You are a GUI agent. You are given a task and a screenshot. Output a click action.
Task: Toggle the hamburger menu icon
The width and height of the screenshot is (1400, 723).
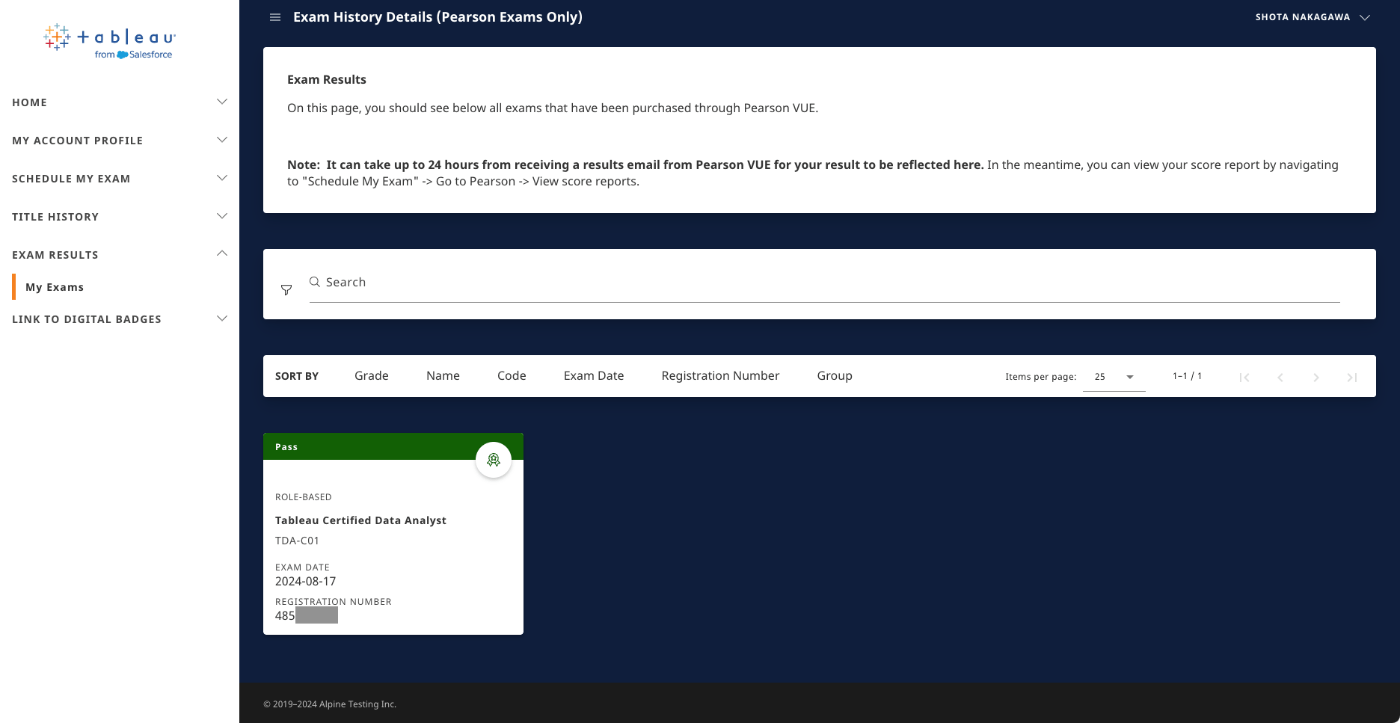click(275, 17)
